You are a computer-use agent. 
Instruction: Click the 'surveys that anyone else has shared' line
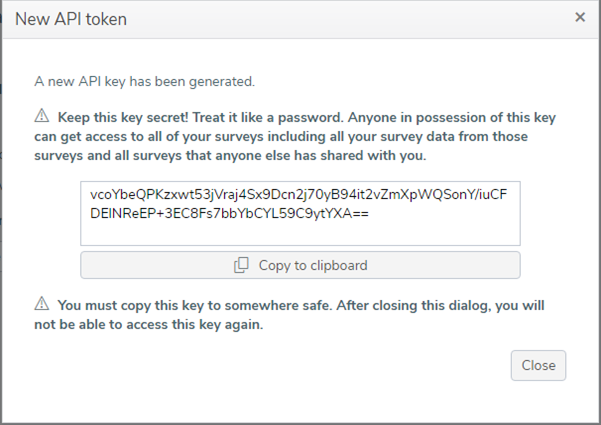230,156
